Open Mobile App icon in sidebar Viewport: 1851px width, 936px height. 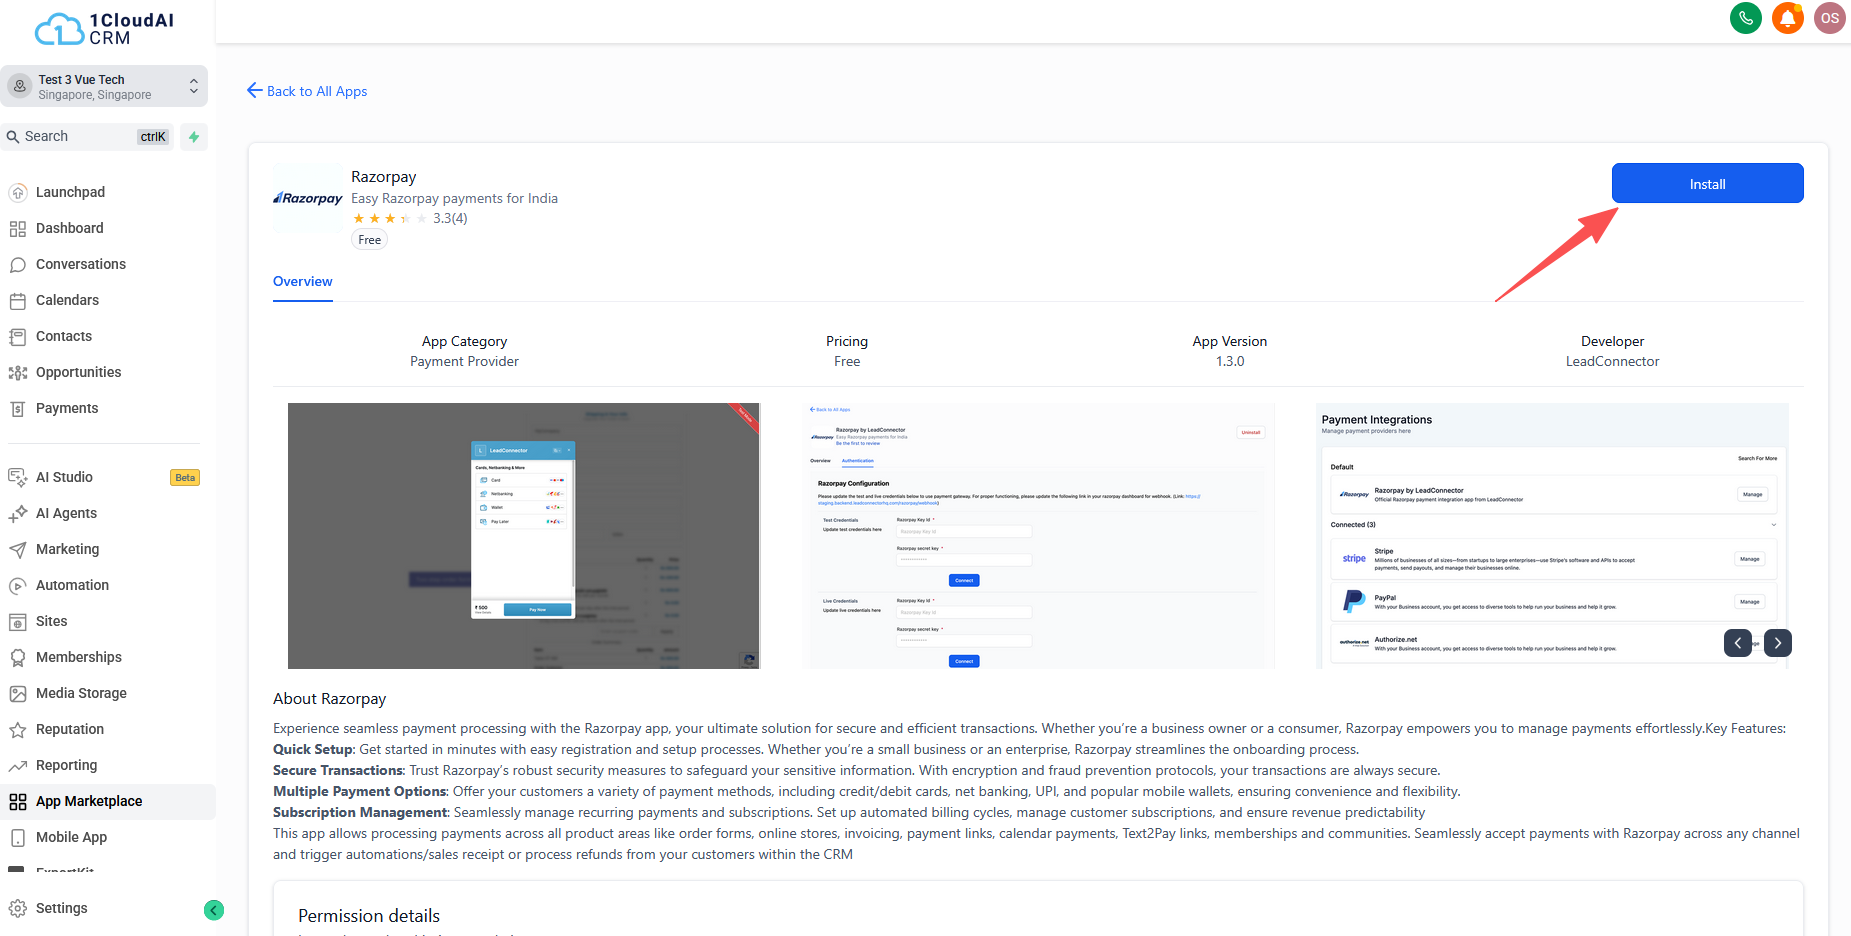(18, 838)
